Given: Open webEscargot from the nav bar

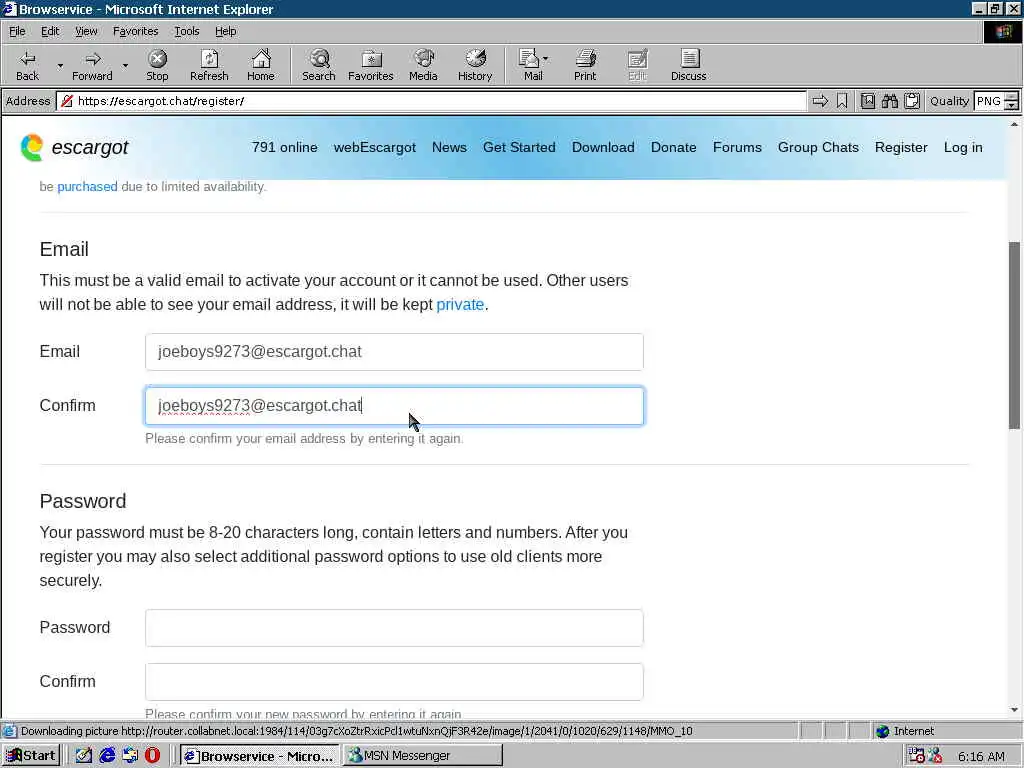Looking at the screenshot, I should tap(374, 148).
